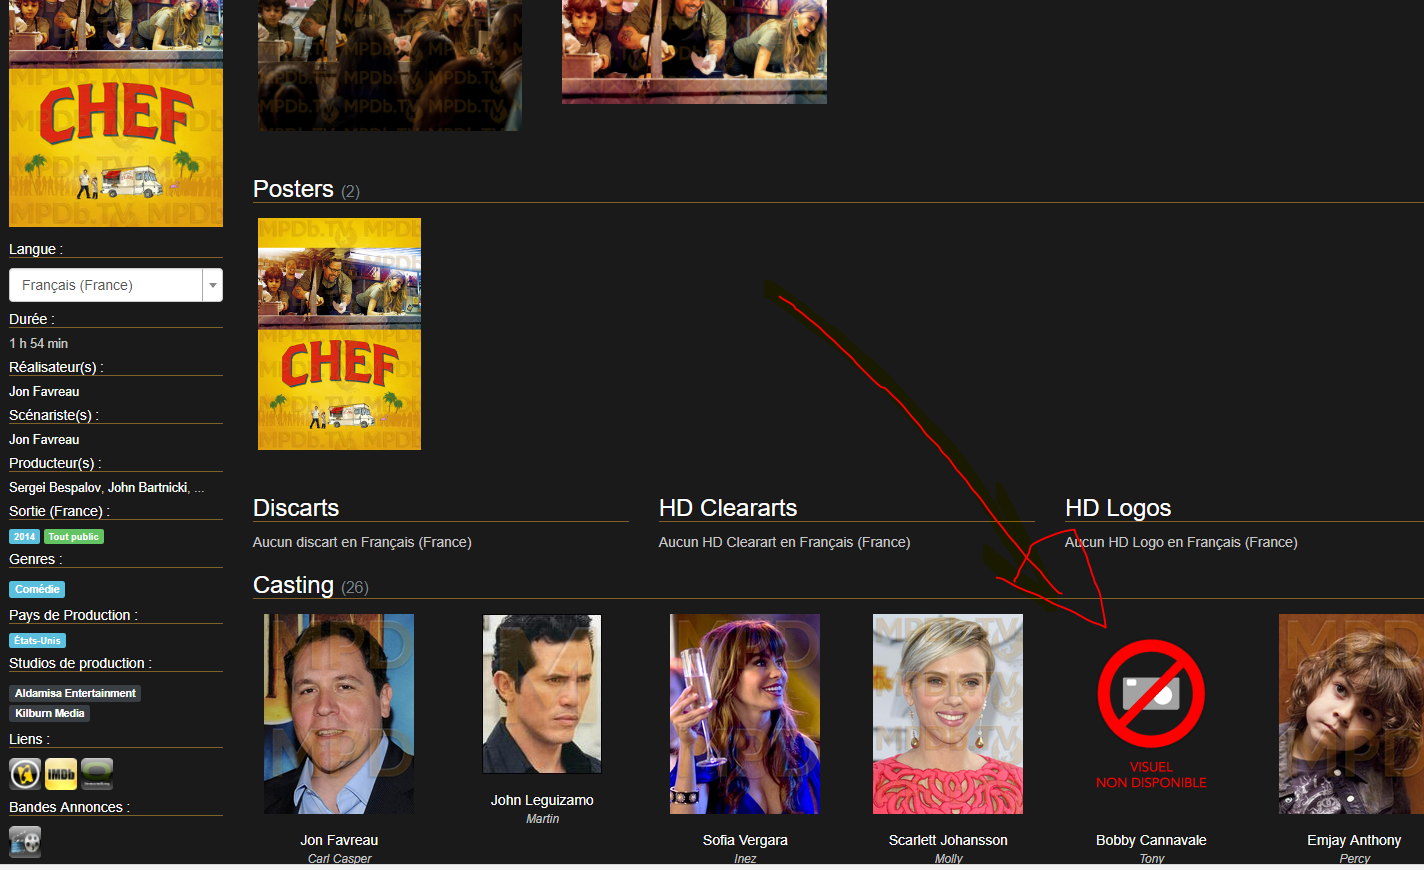Click the John Bartnicki producer name
Image resolution: width=1424 pixels, height=870 pixels.
pos(148,487)
